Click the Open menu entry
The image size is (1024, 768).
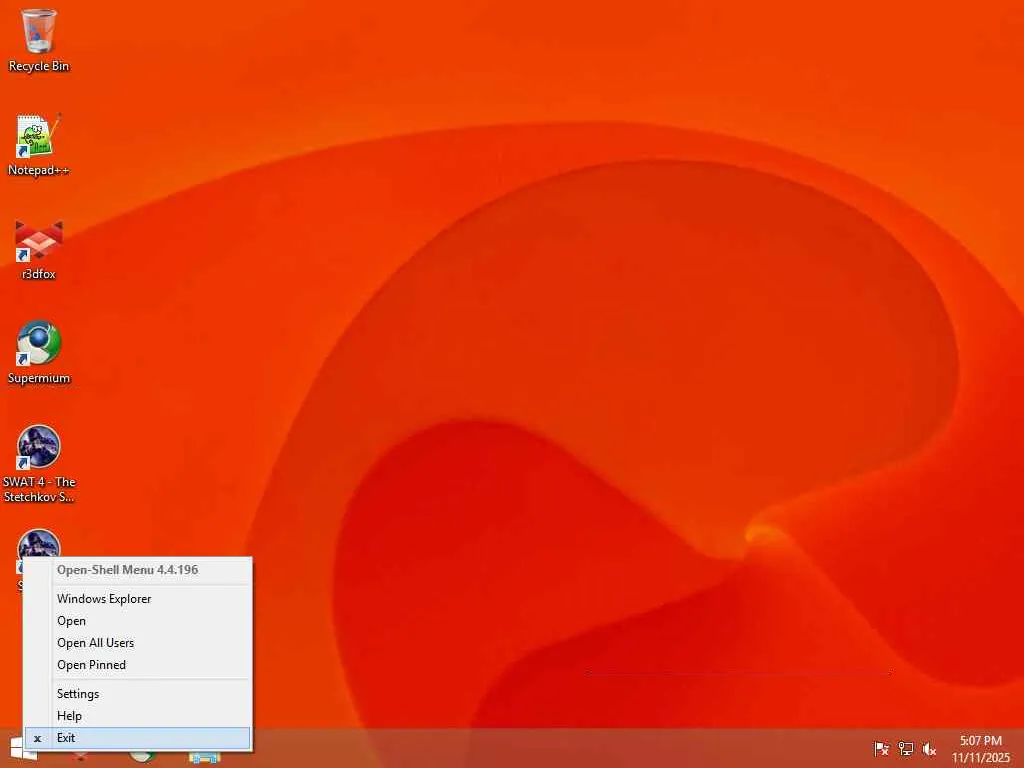[138, 621]
